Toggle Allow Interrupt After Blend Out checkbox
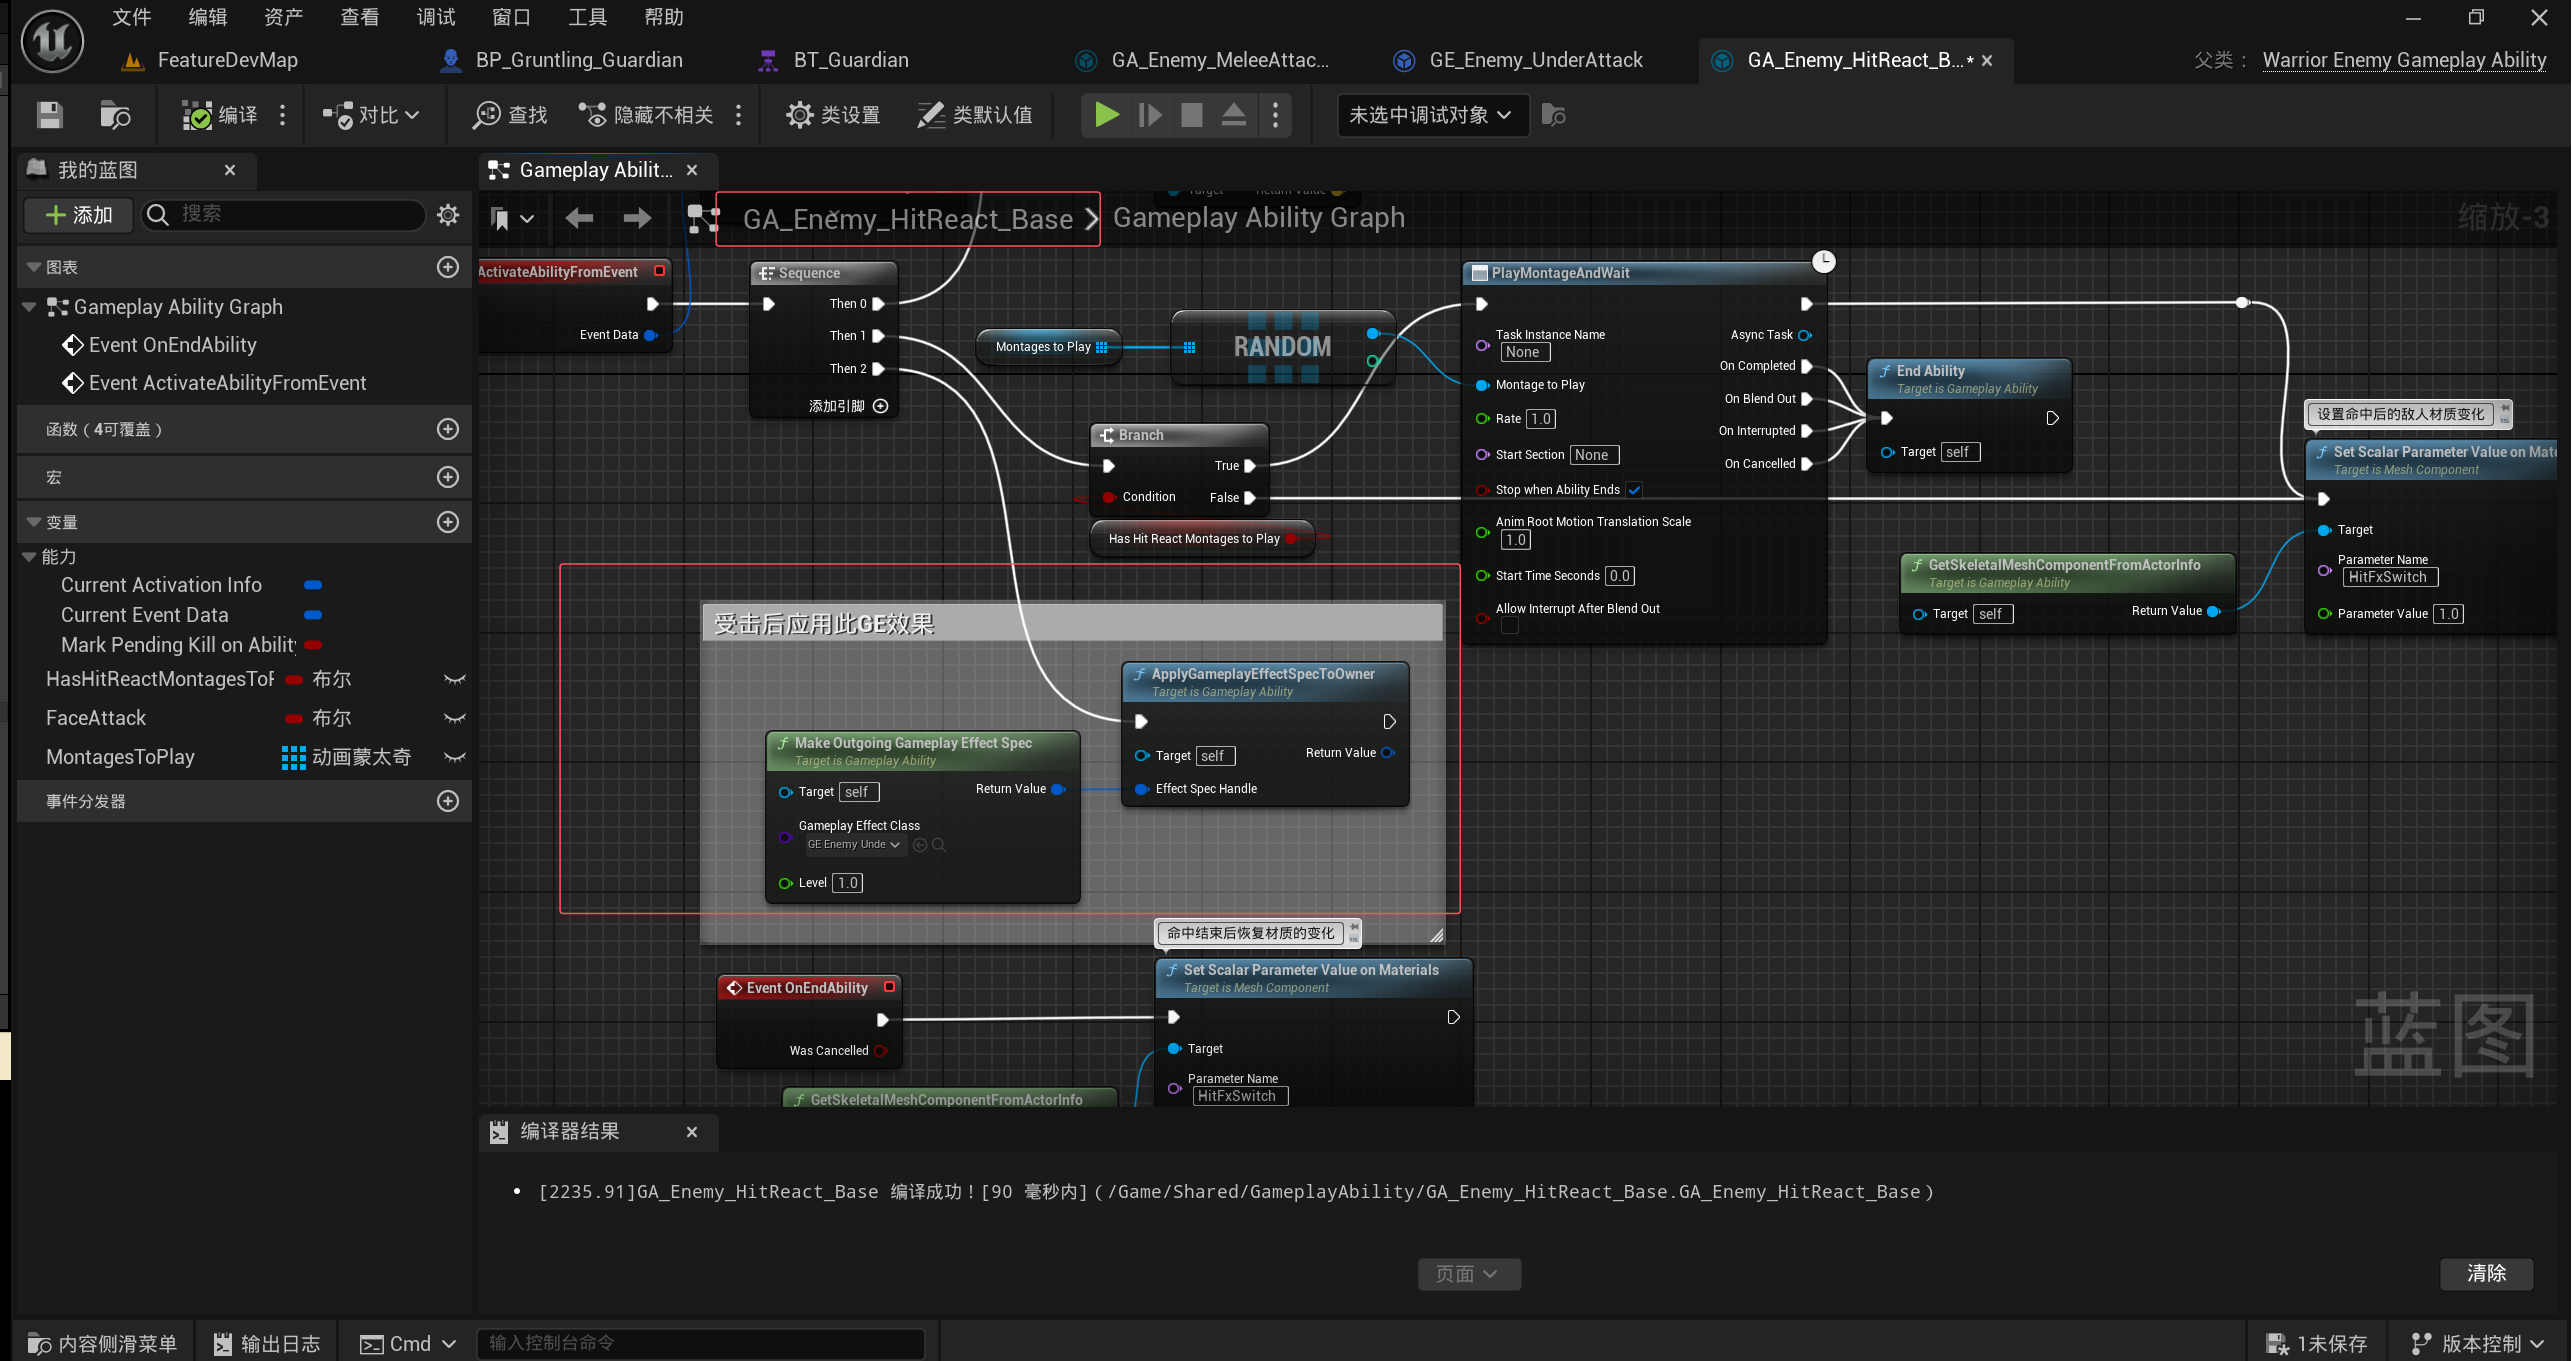 tap(1510, 626)
